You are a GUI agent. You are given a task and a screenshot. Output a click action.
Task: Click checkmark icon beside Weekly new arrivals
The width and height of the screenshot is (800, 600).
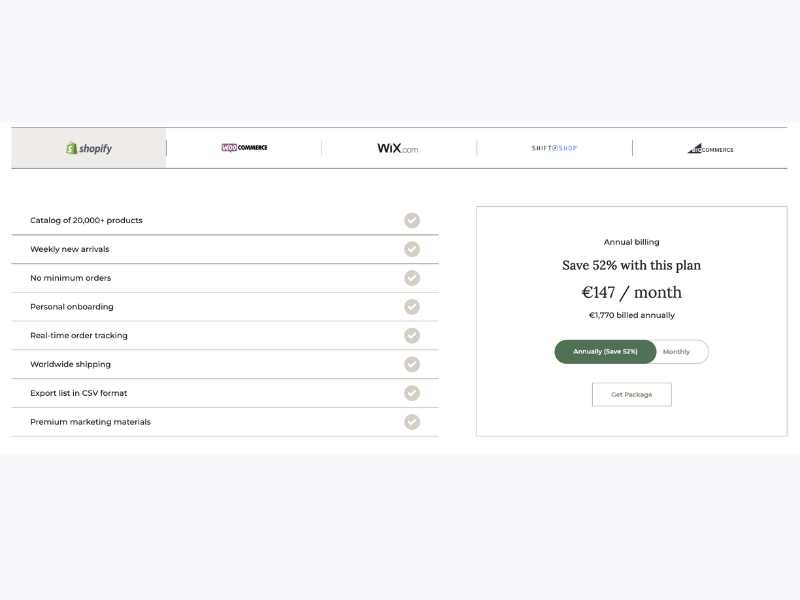point(412,249)
